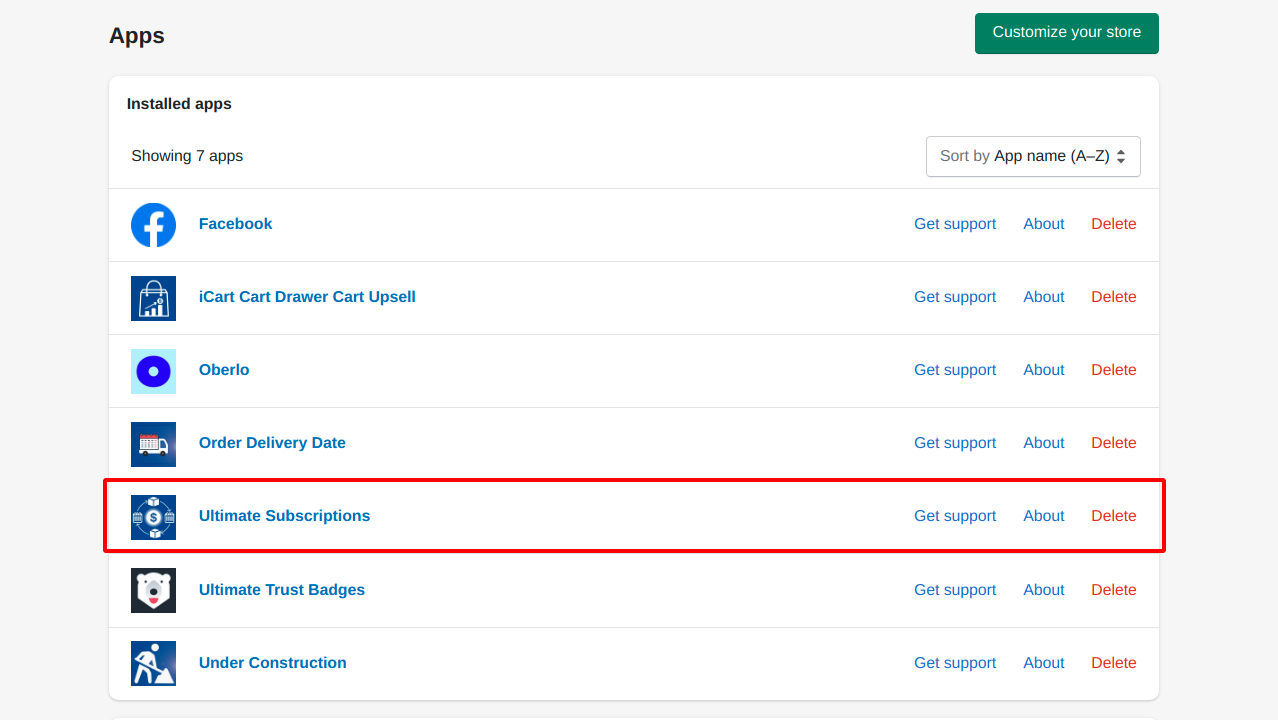Get support for Facebook app
Viewport: 1278px width, 720px height.
pos(955,224)
